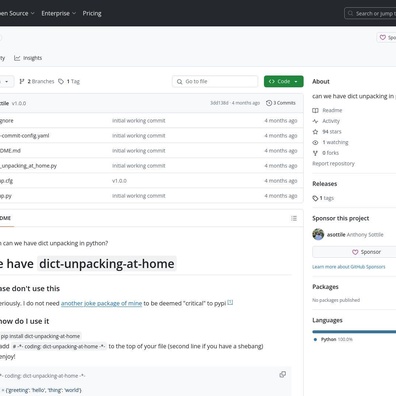The image size is (396, 396).
Task: Open the Readme link in About
Action: 332,110
